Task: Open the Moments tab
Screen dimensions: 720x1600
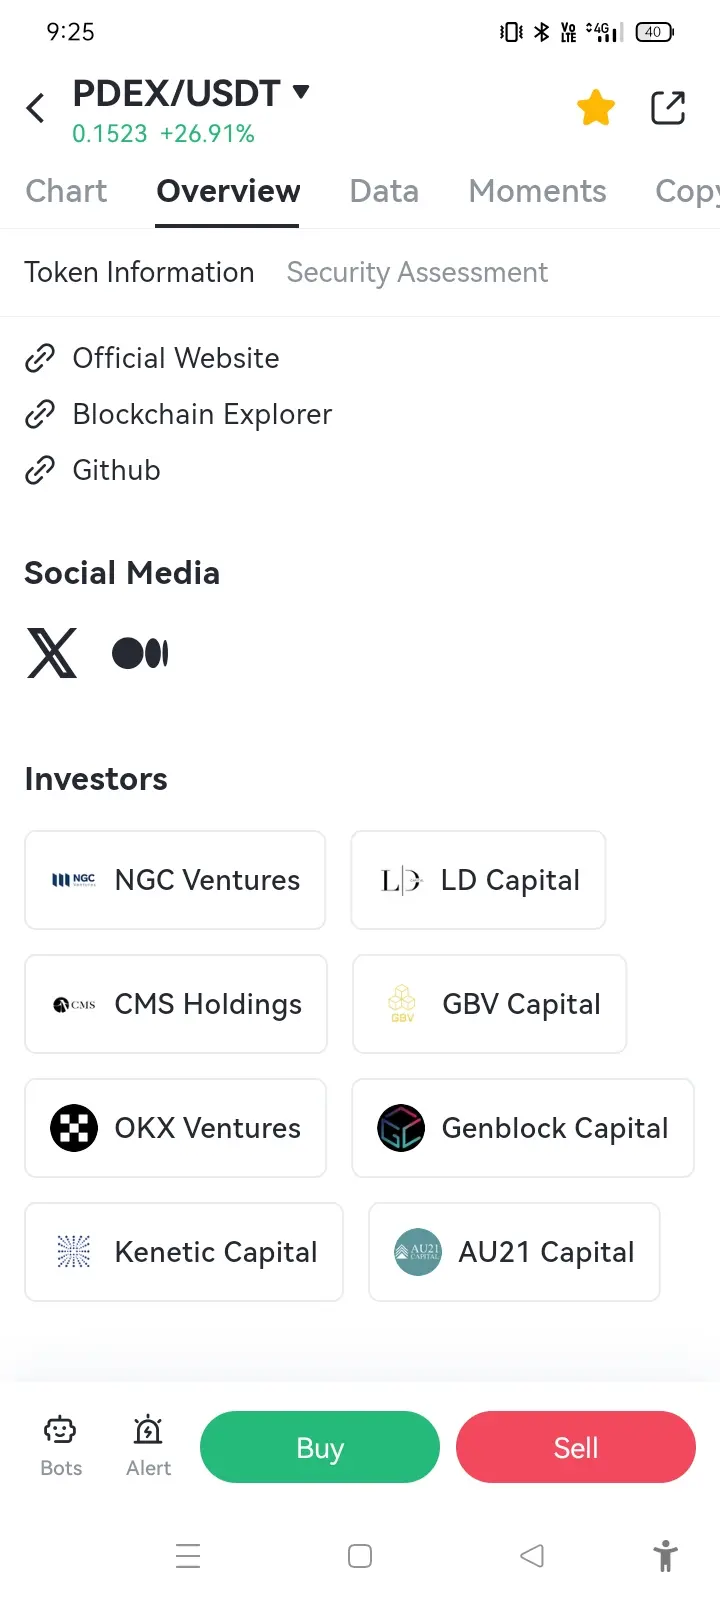Action: coord(537,191)
